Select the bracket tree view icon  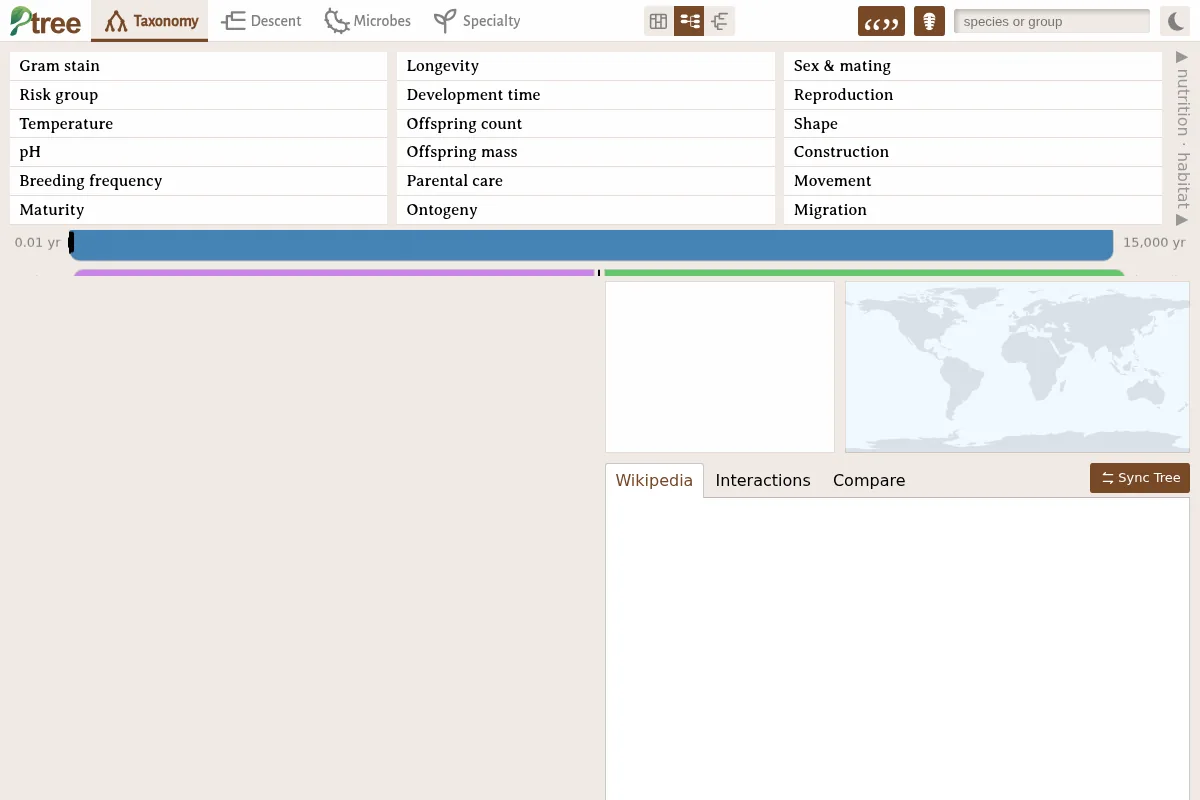coord(719,21)
